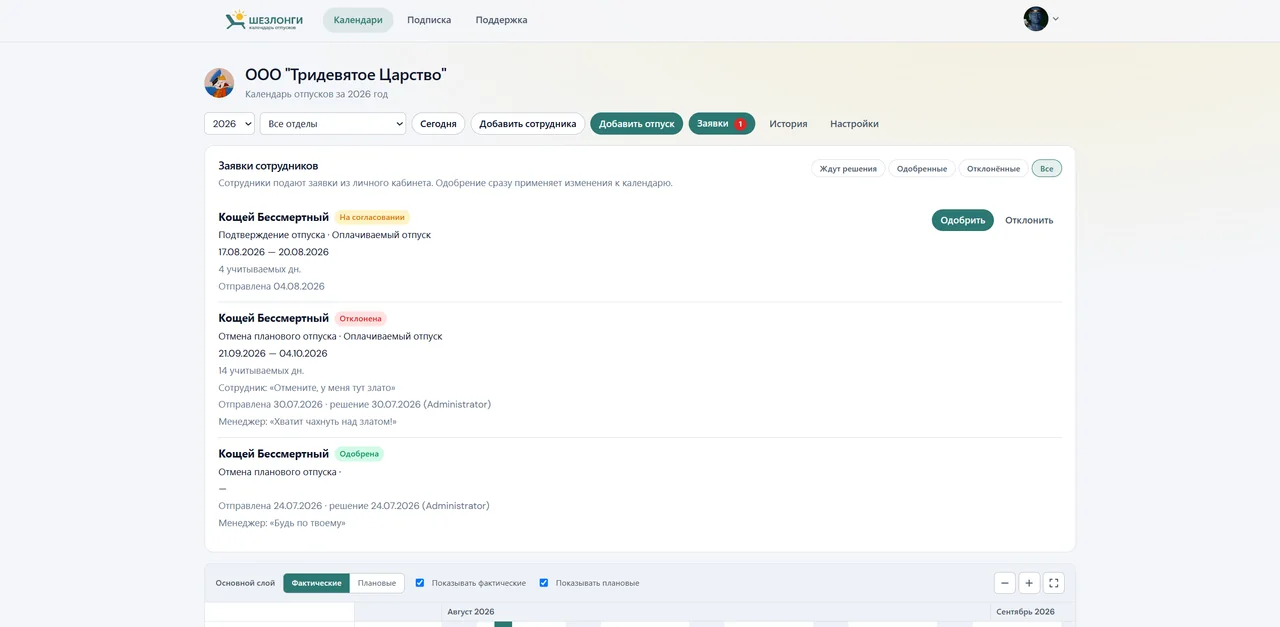Viewport: 1280px width, 627px height.
Task: Open the Настройки section
Action: [x=854, y=124]
